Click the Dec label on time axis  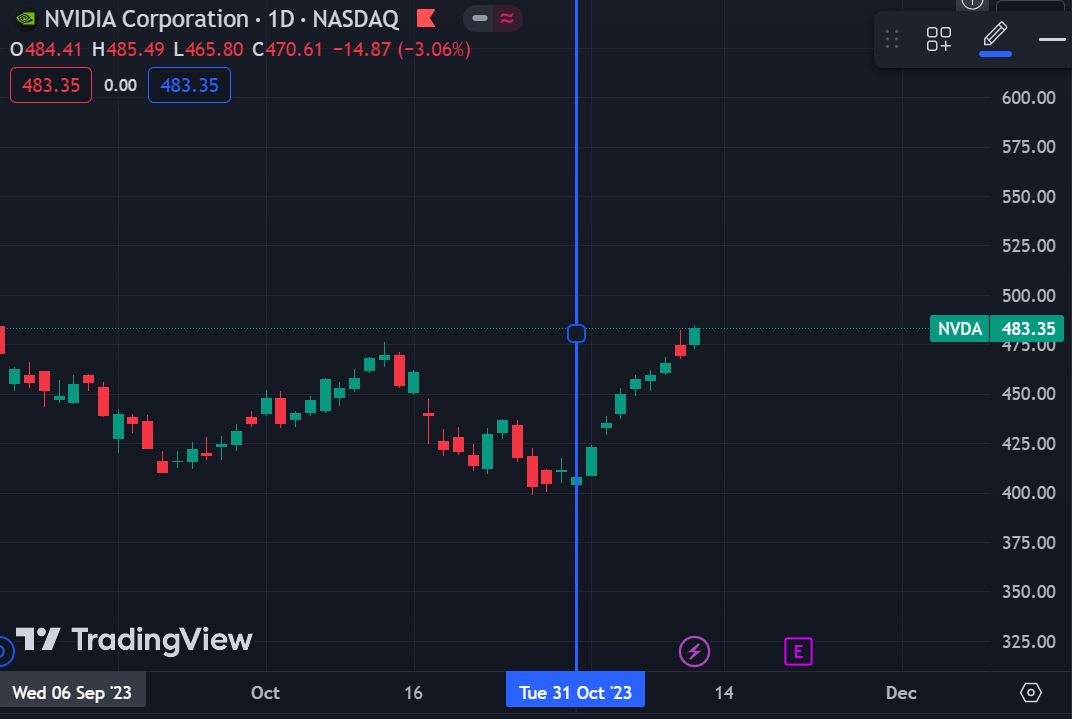pos(901,693)
